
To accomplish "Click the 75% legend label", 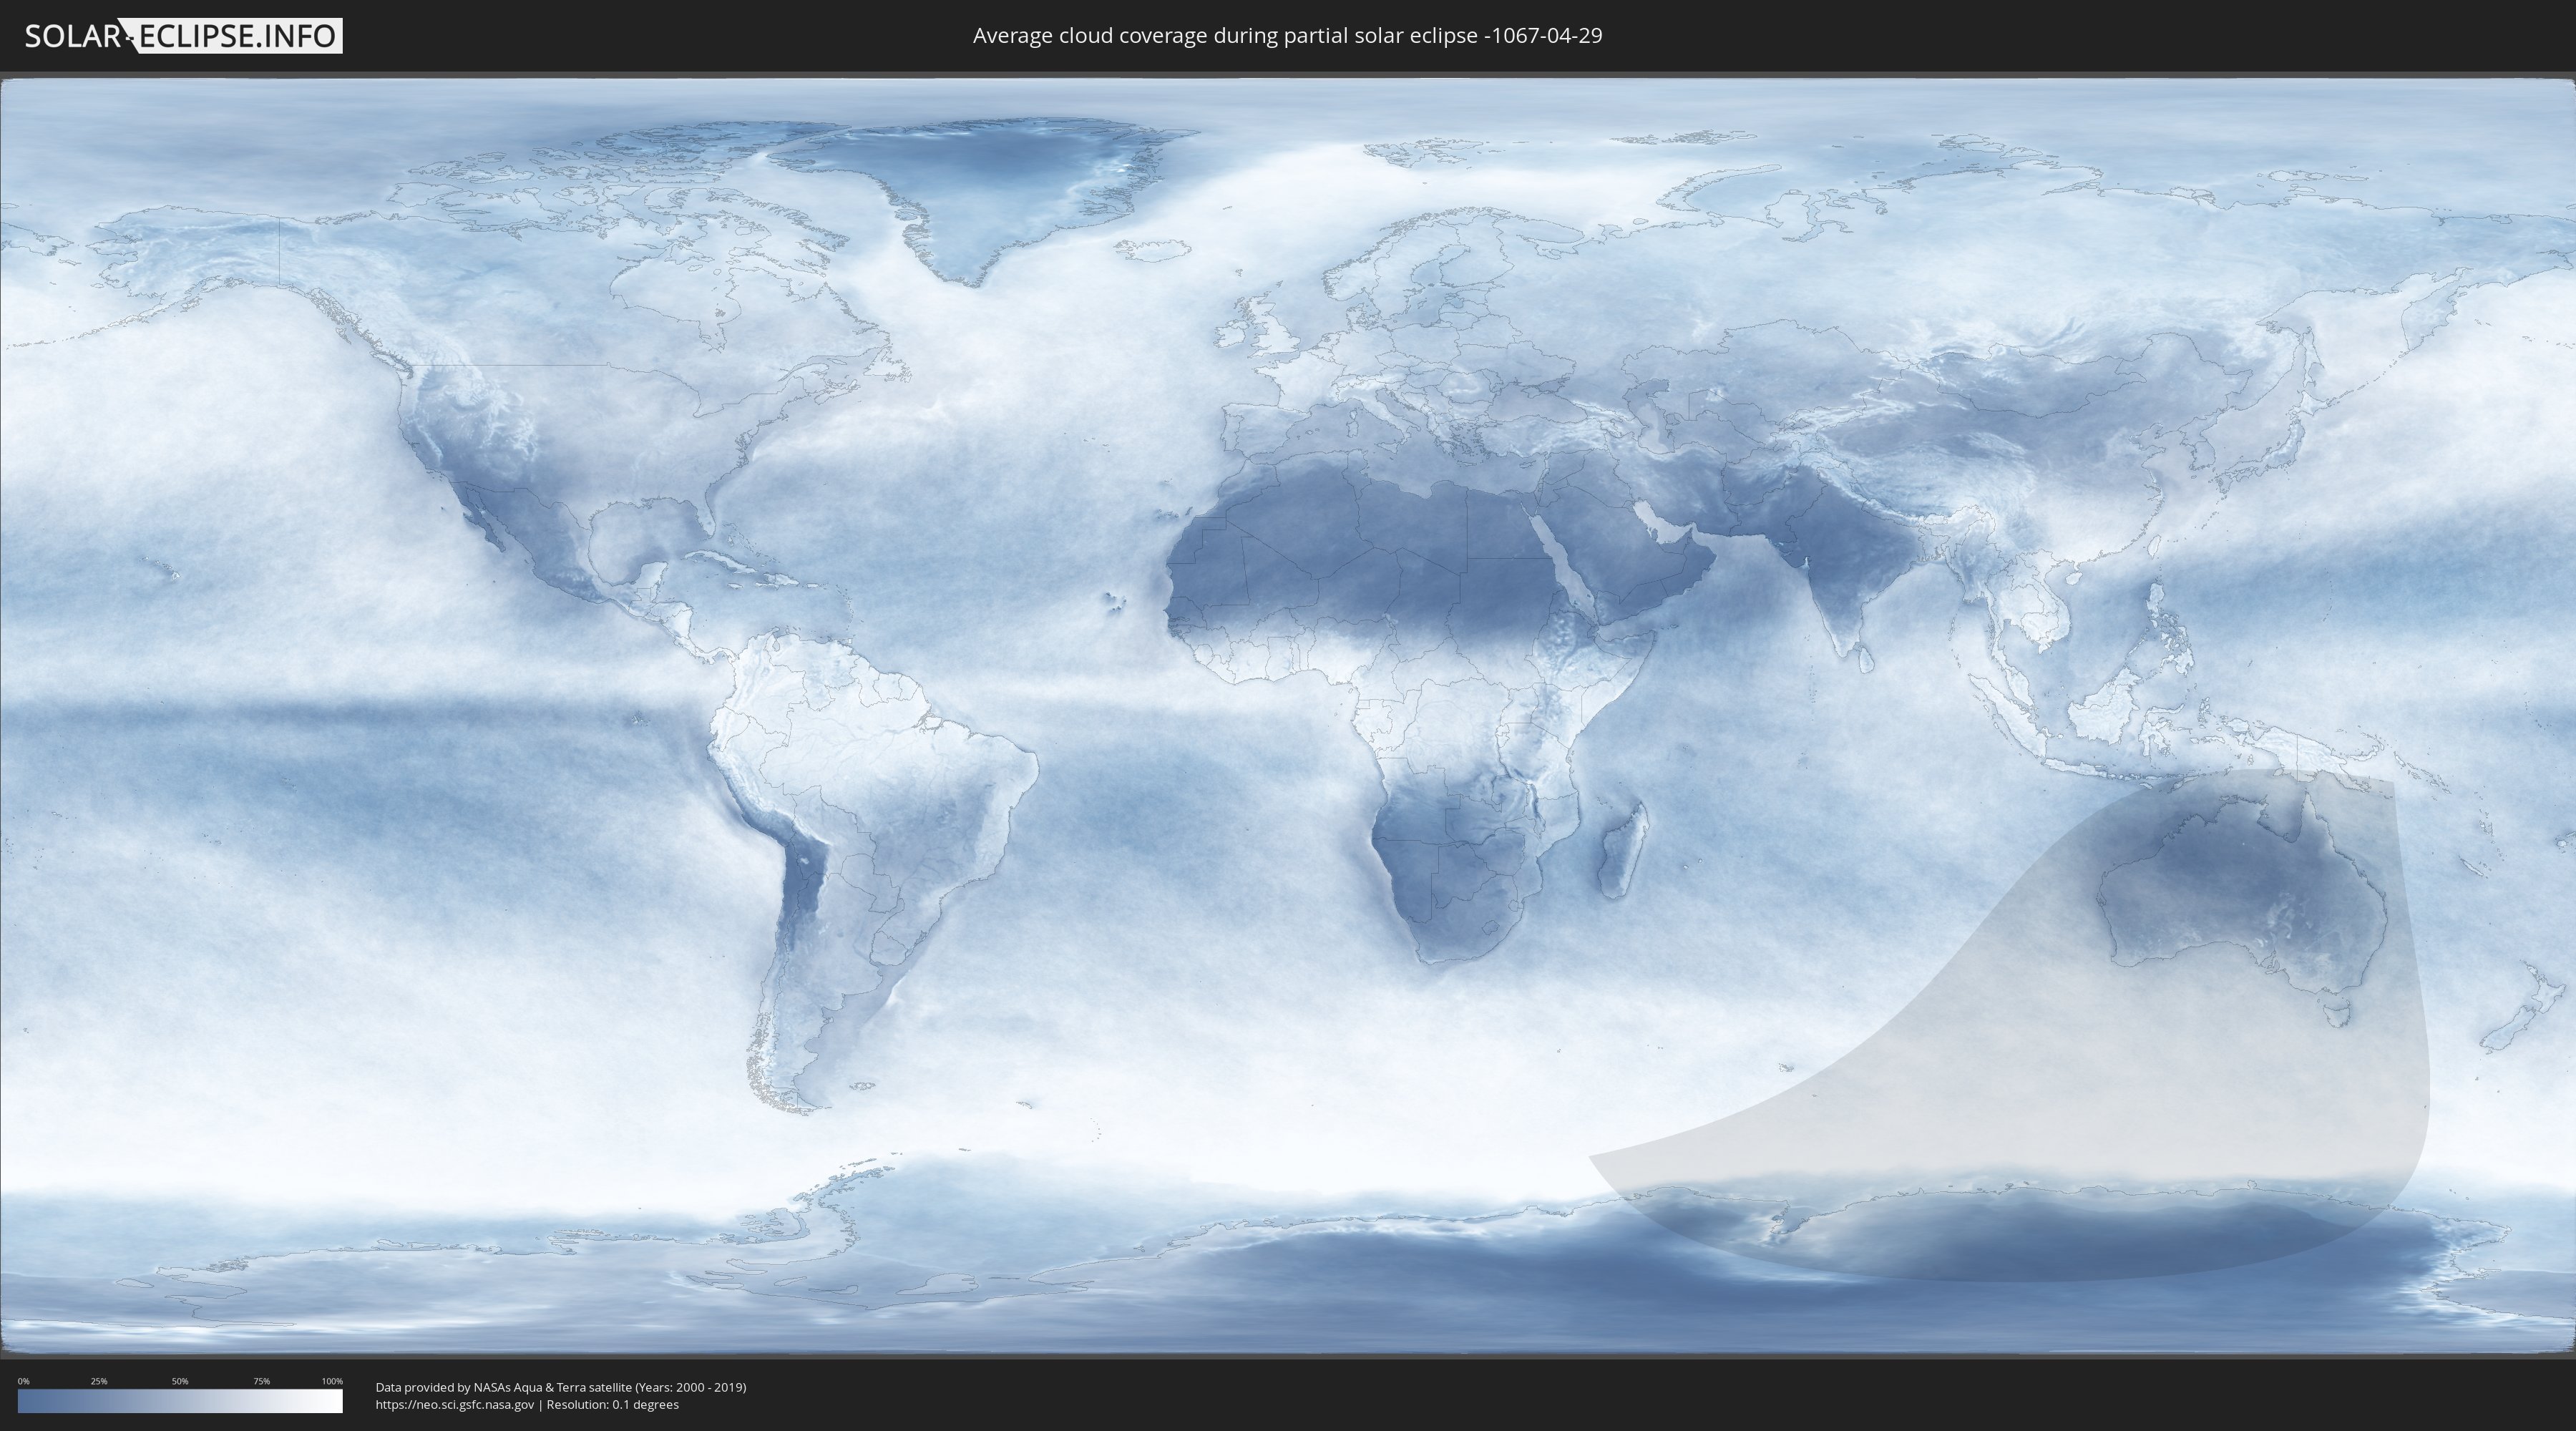I will point(261,1381).
